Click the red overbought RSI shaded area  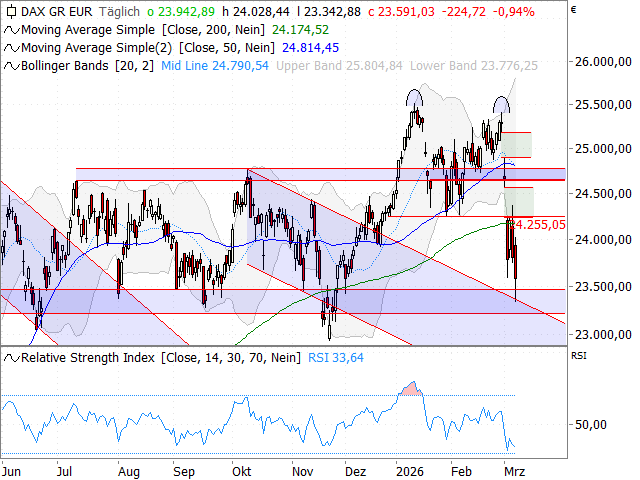point(411,388)
